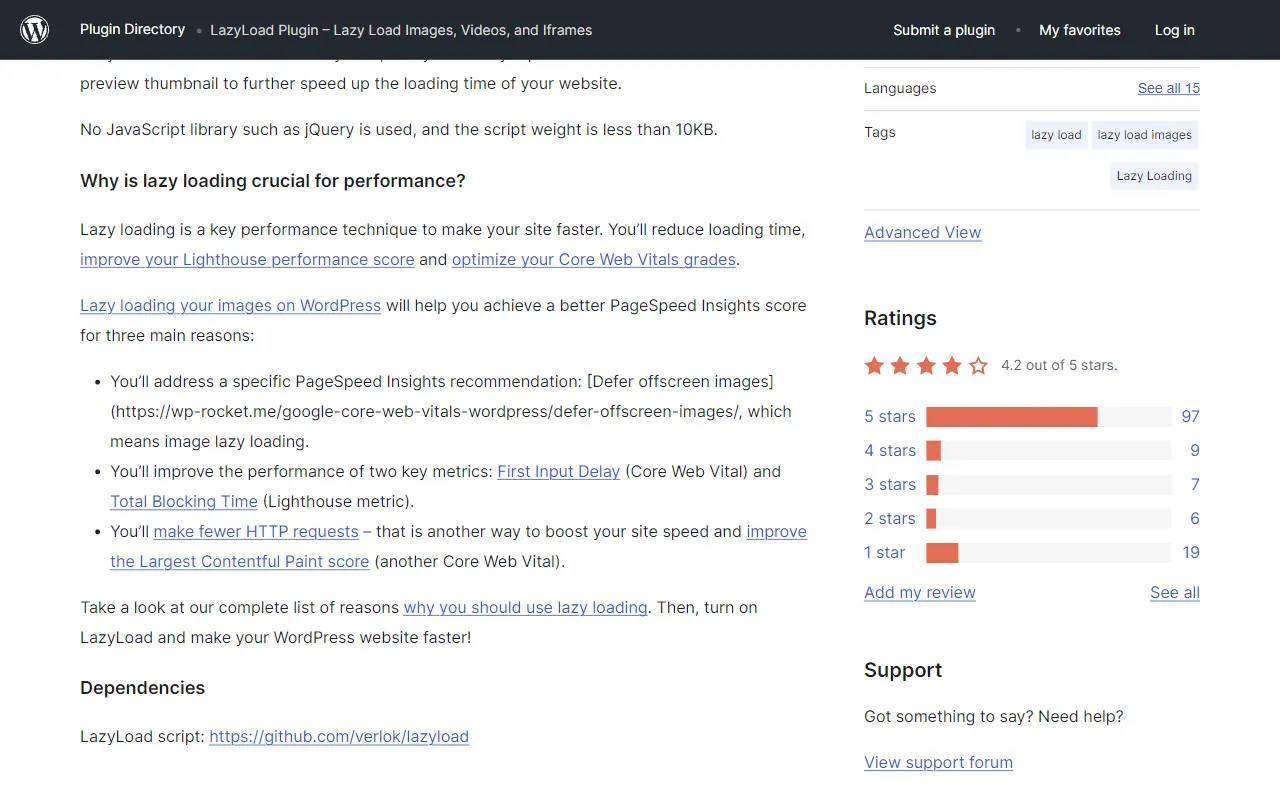Open the Total Blocking Time link
The image size is (1280, 800).
tap(184, 501)
